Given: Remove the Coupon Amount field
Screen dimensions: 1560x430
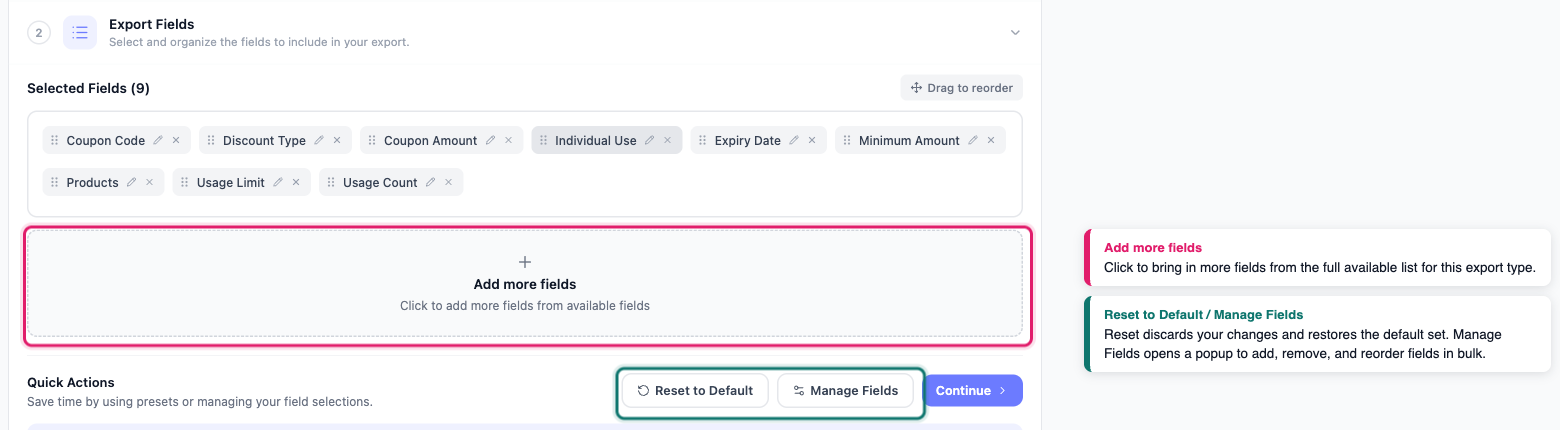Looking at the screenshot, I should click(508, 141).
